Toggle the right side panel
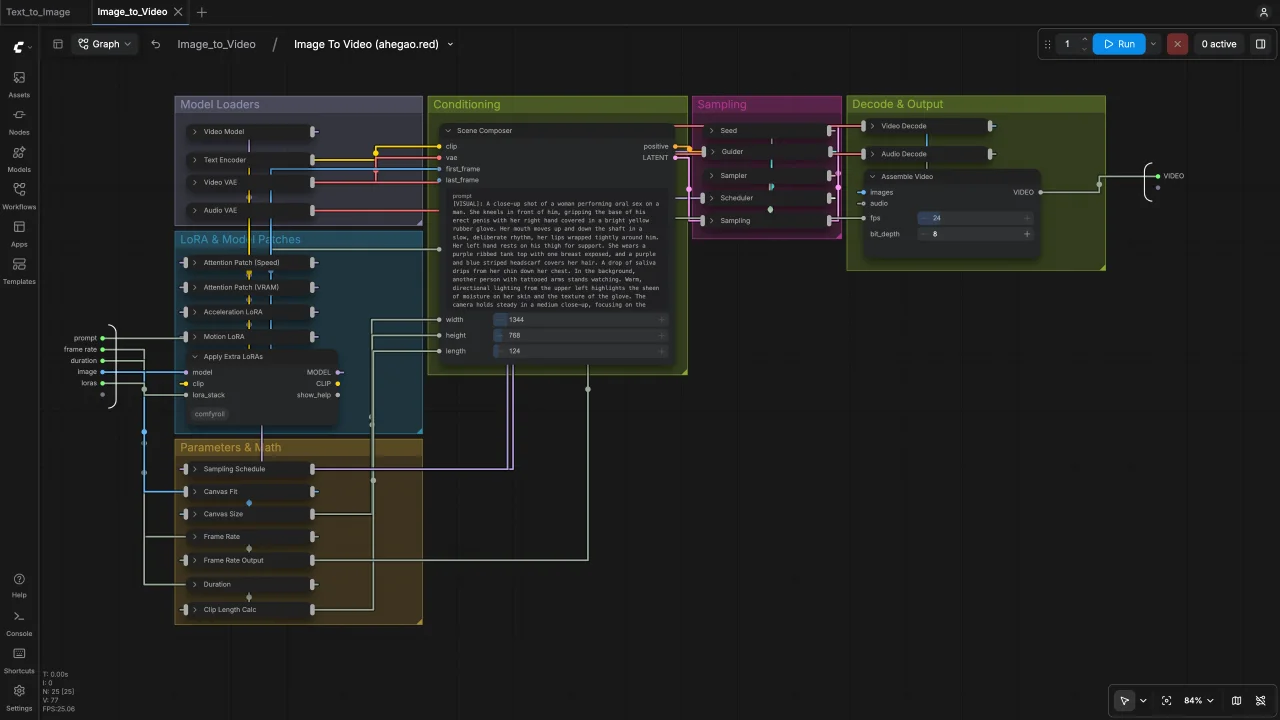Viewport: 1280px width, 720px height. point(1260,44)
